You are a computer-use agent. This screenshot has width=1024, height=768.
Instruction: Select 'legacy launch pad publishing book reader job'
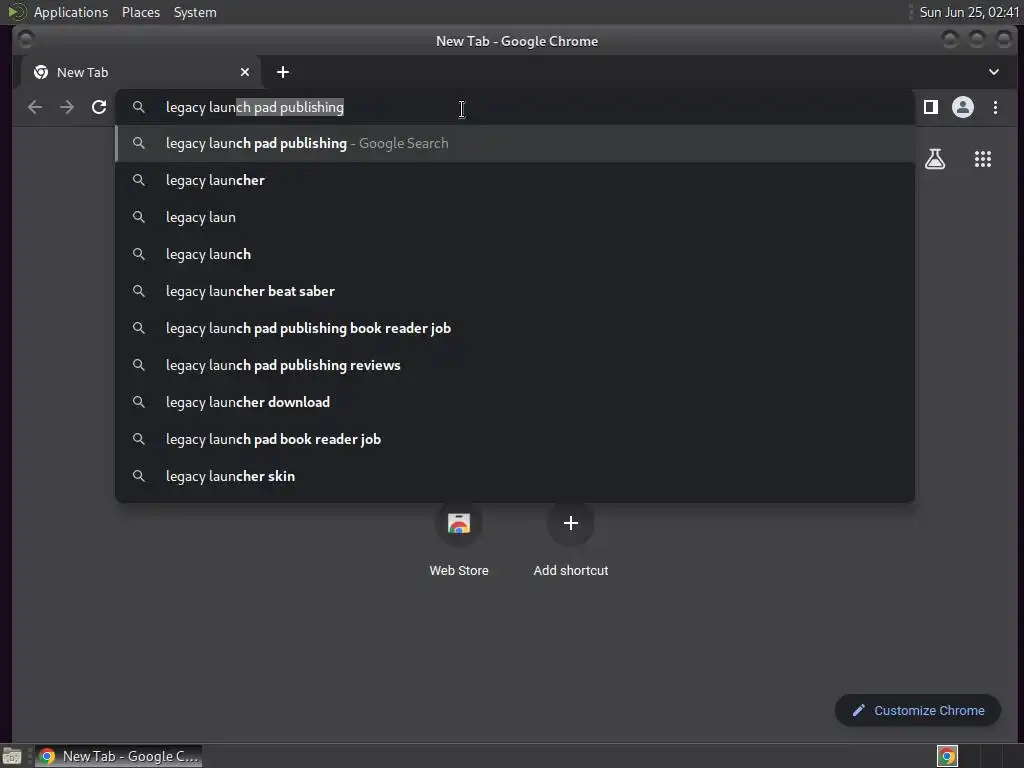(x=515, y=328)
